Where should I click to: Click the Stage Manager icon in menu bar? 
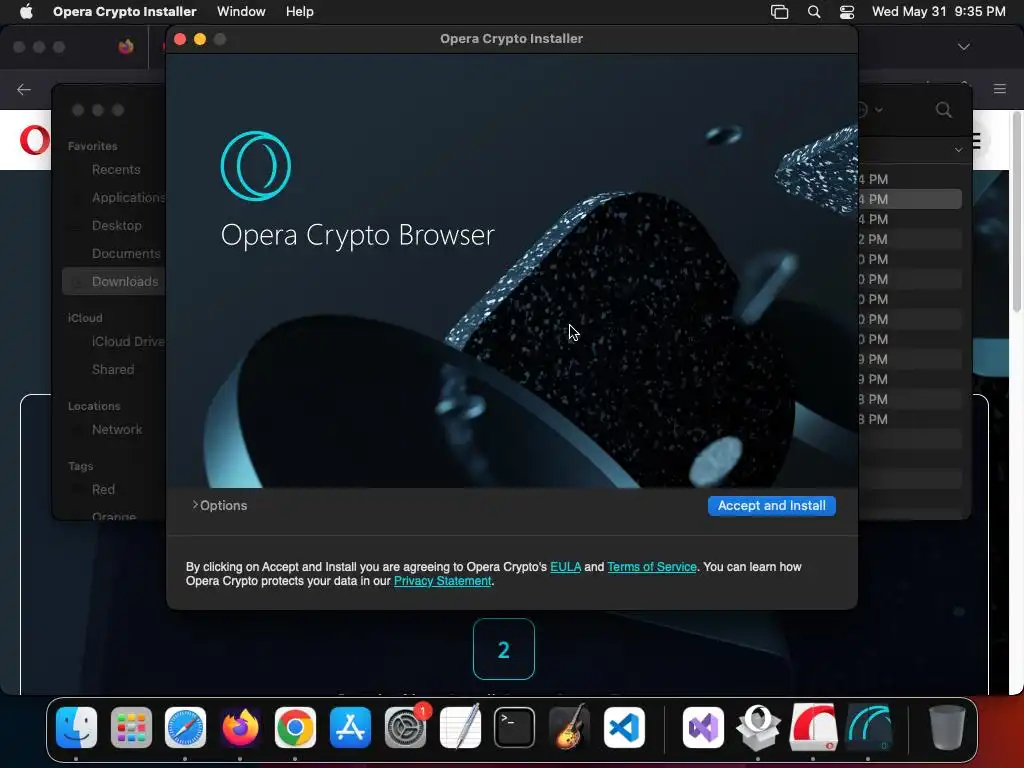pyautogui.click(x=779, y=12)
